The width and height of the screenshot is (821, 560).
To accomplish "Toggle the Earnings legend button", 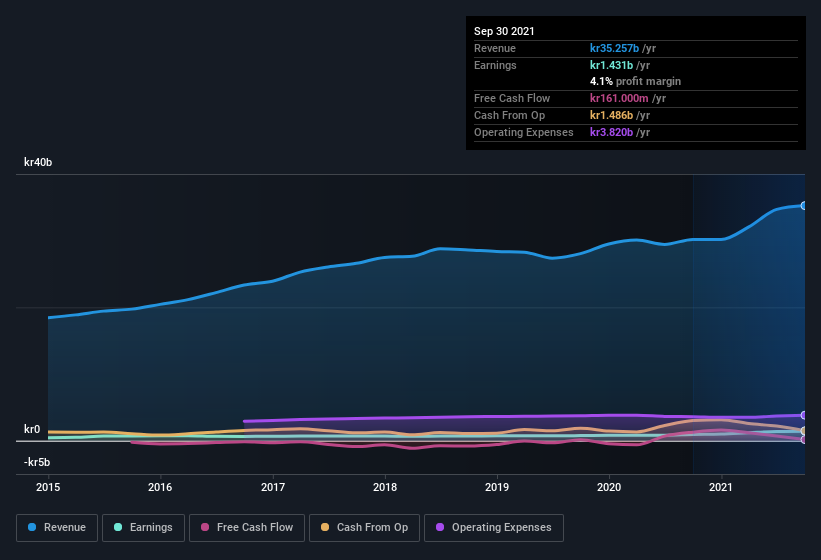I will click(x=143, y=528).
